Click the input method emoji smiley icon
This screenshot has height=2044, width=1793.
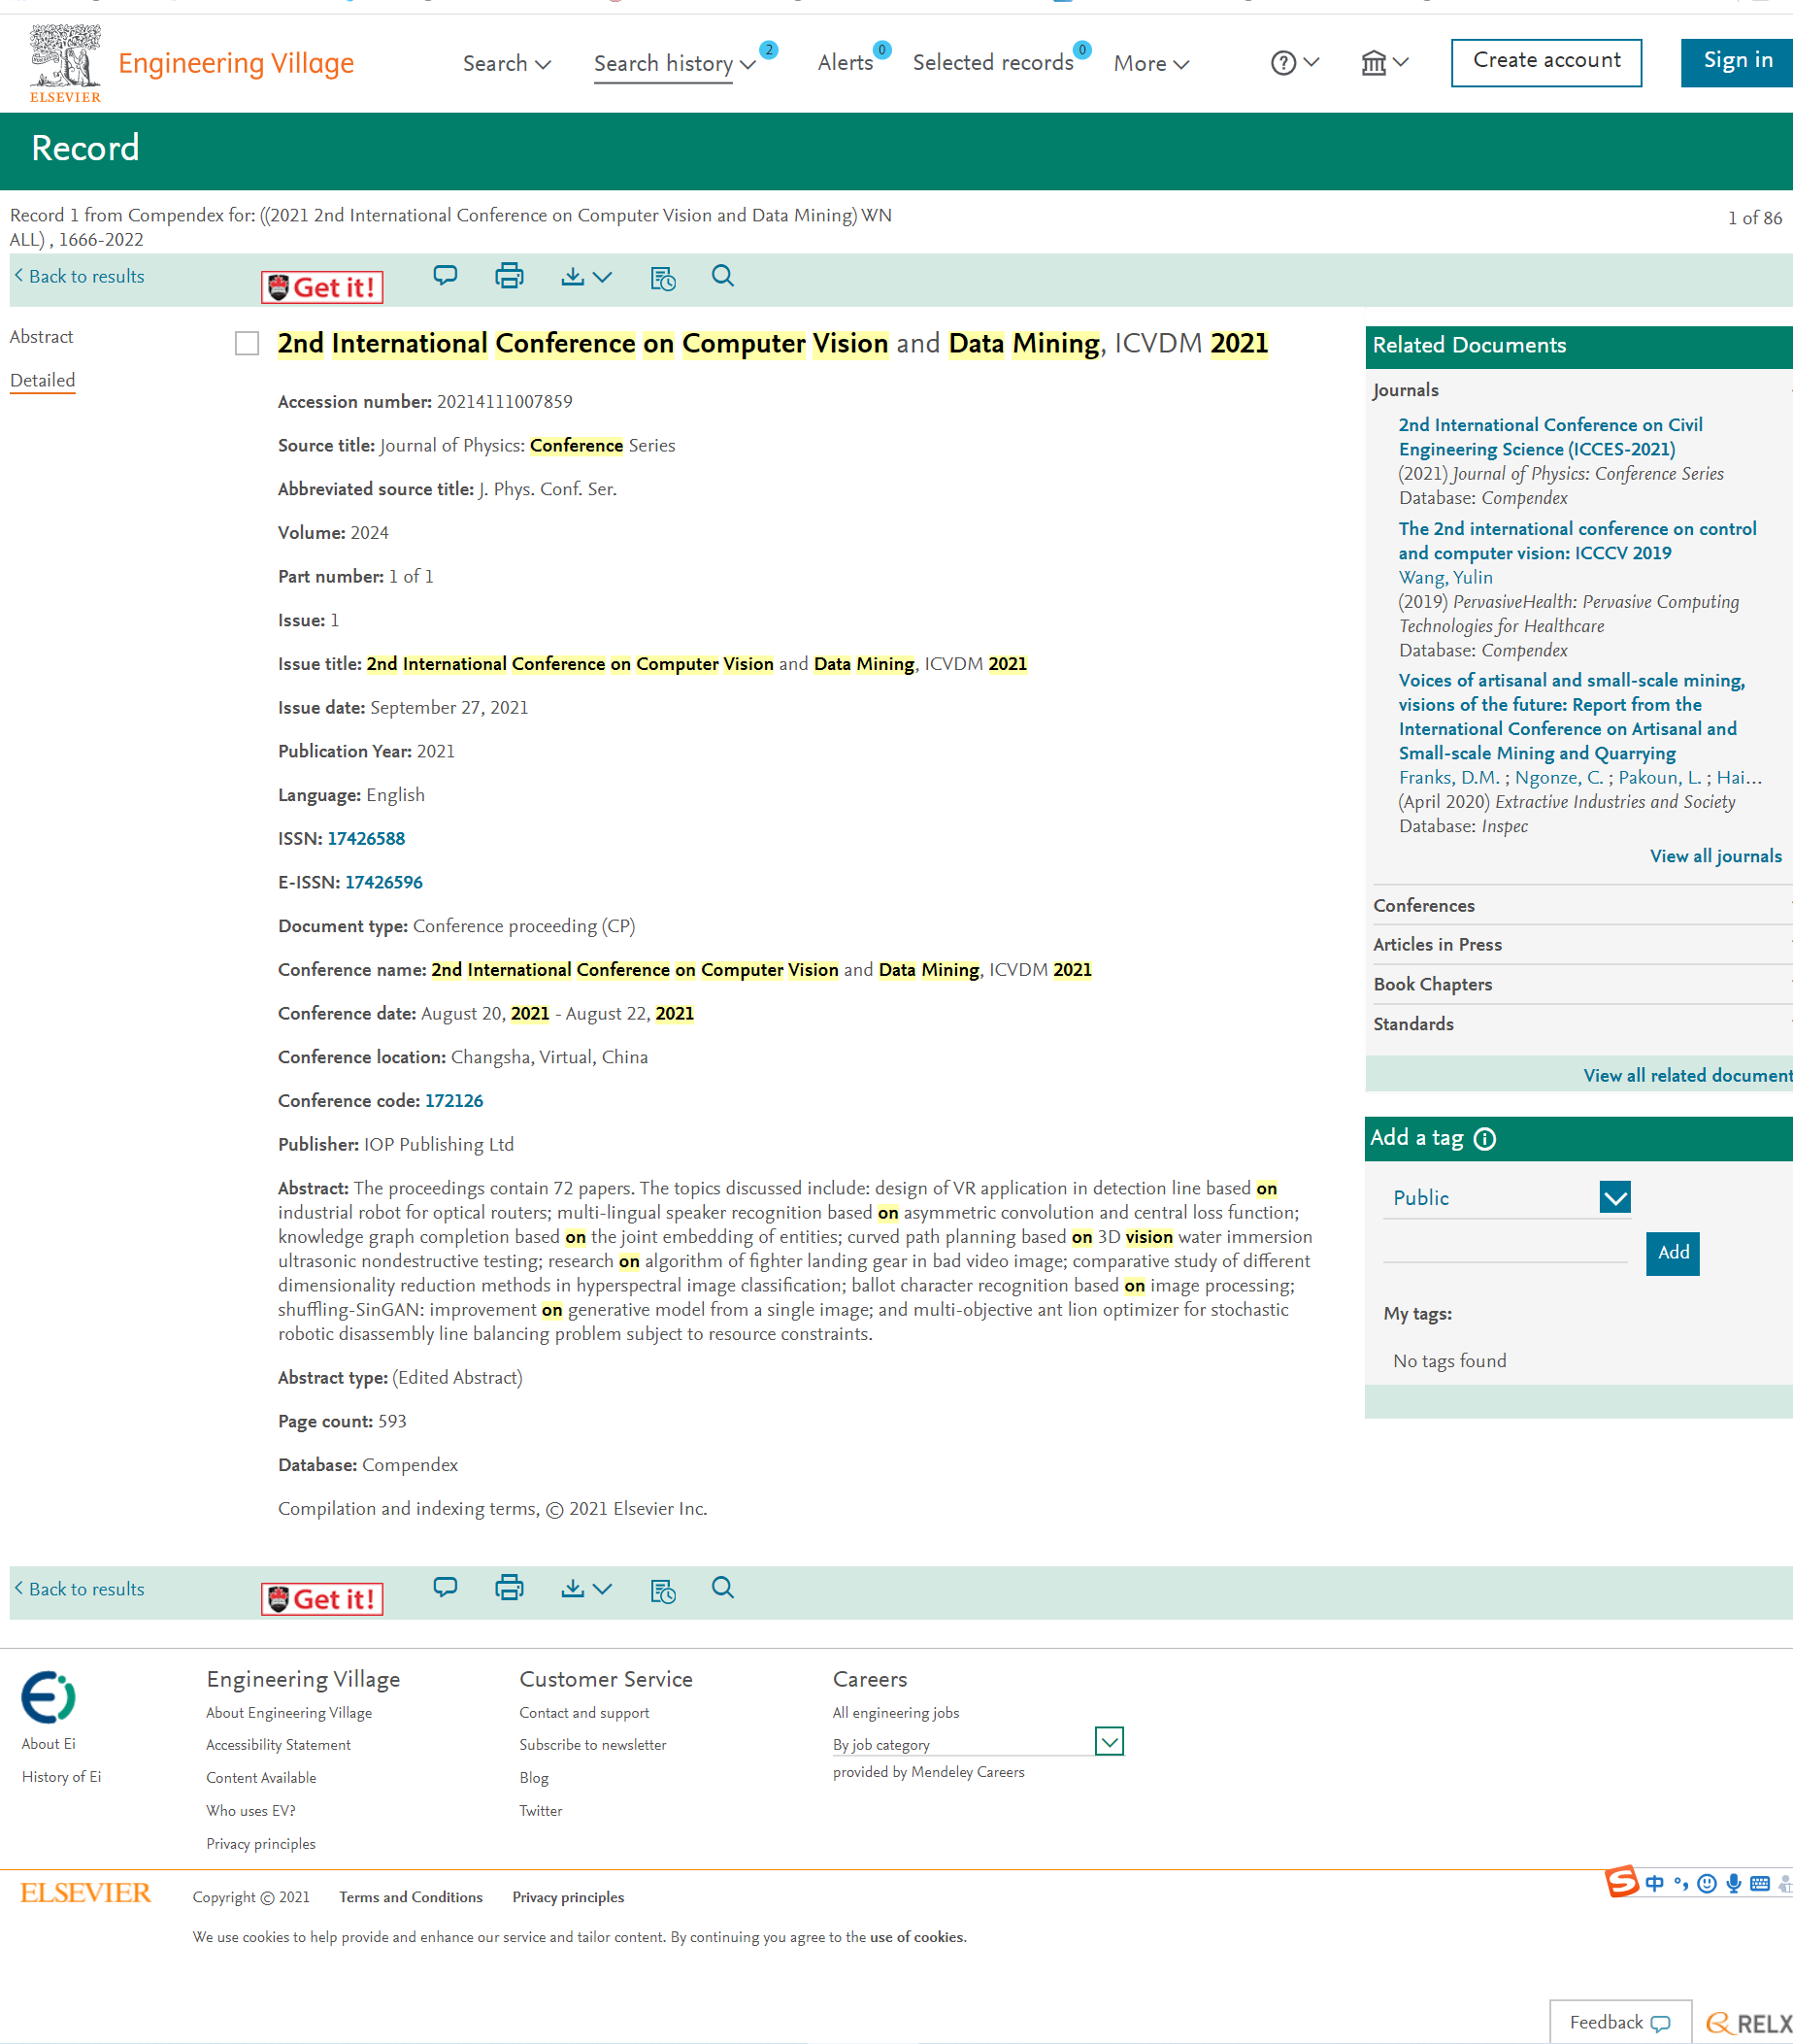click(x=1707, y=1884)
